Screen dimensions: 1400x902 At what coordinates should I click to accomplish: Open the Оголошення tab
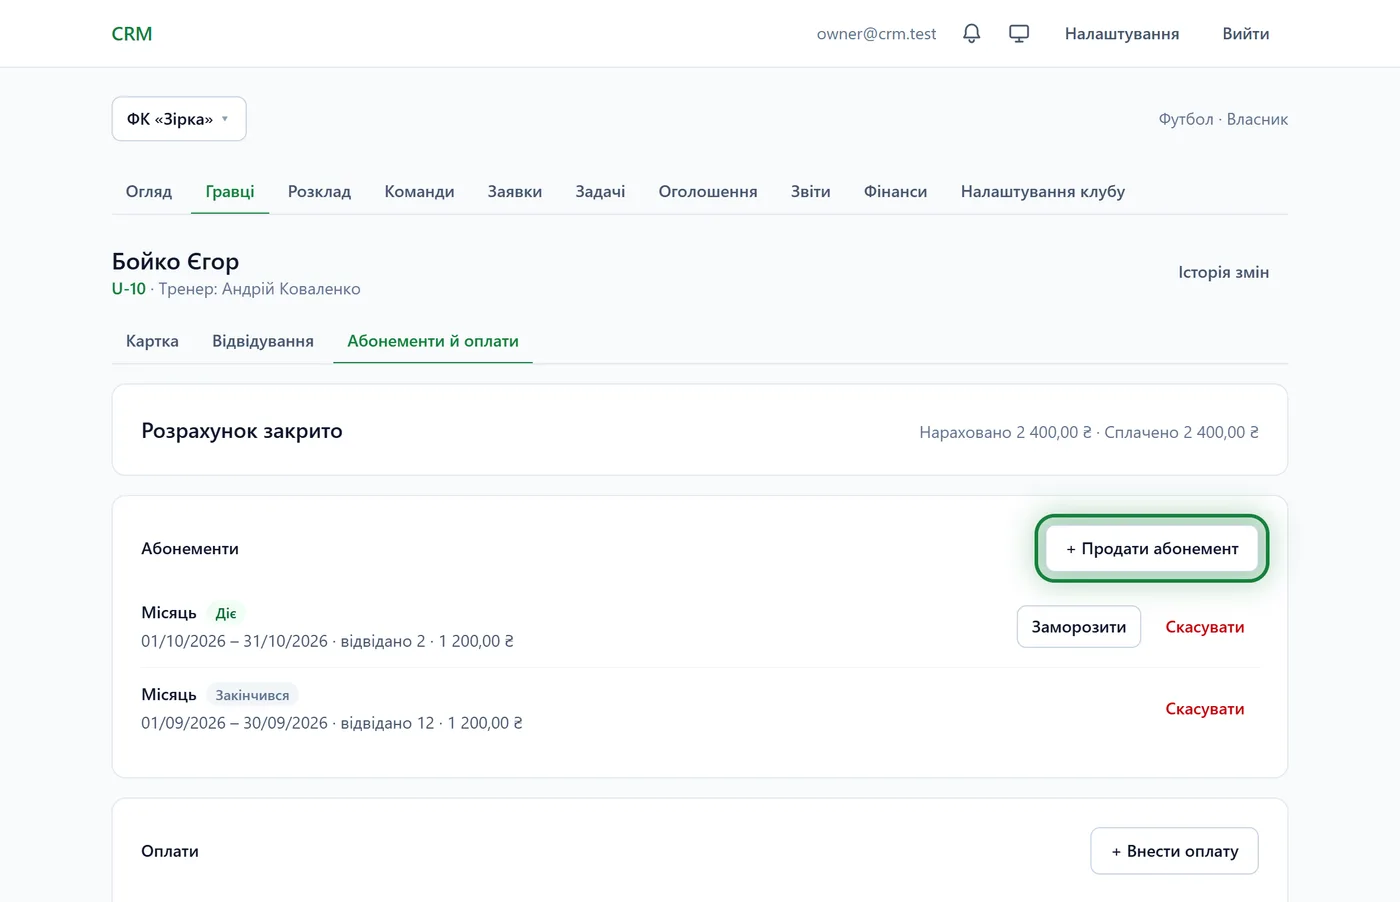pos(708,191)
